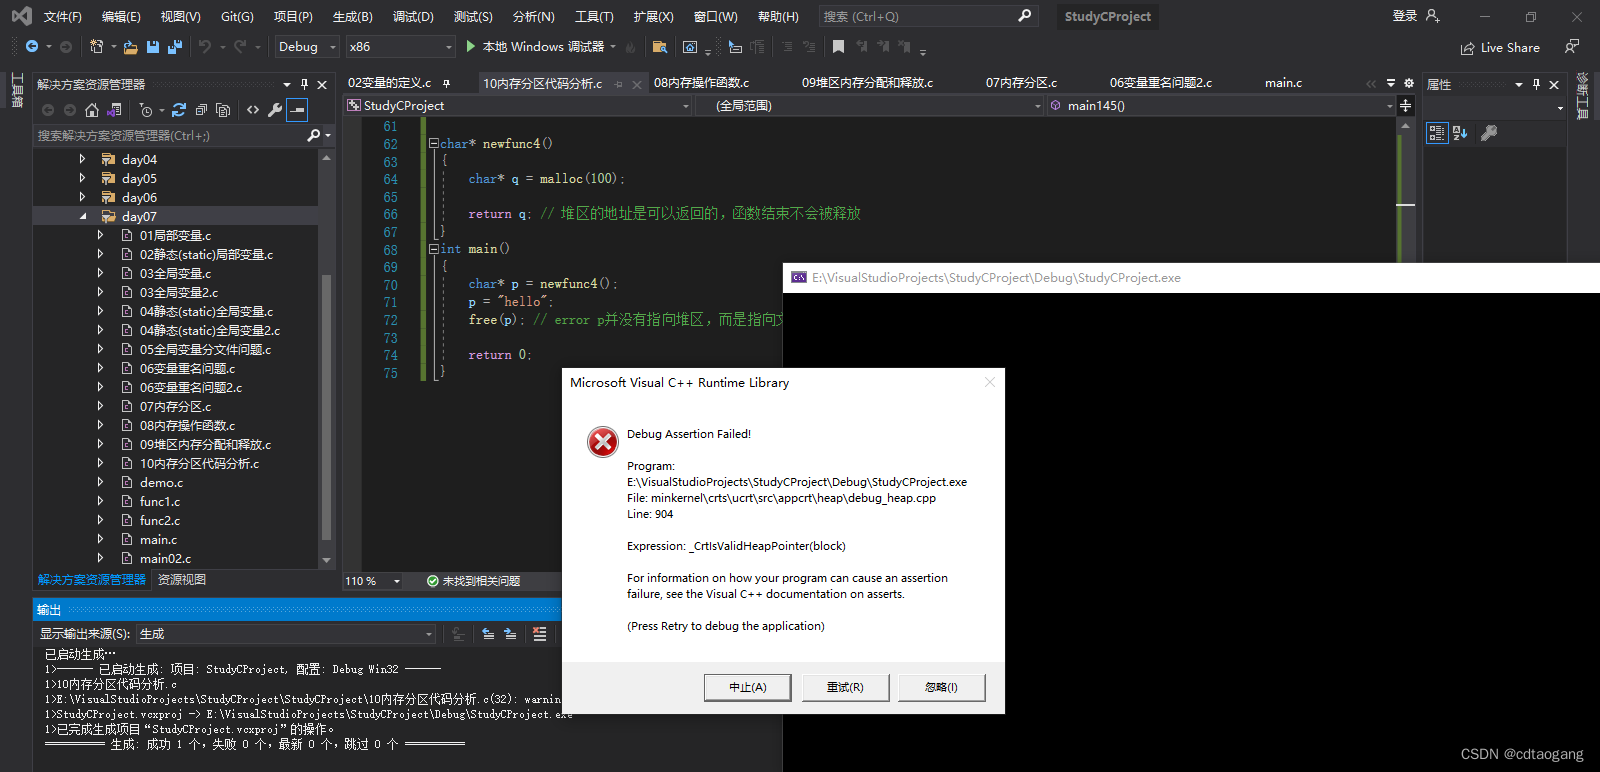This screenshot has width=1600, height=772.
Task: Click collapse all icon in Solution Explorer
Action: tap(201, 110)
